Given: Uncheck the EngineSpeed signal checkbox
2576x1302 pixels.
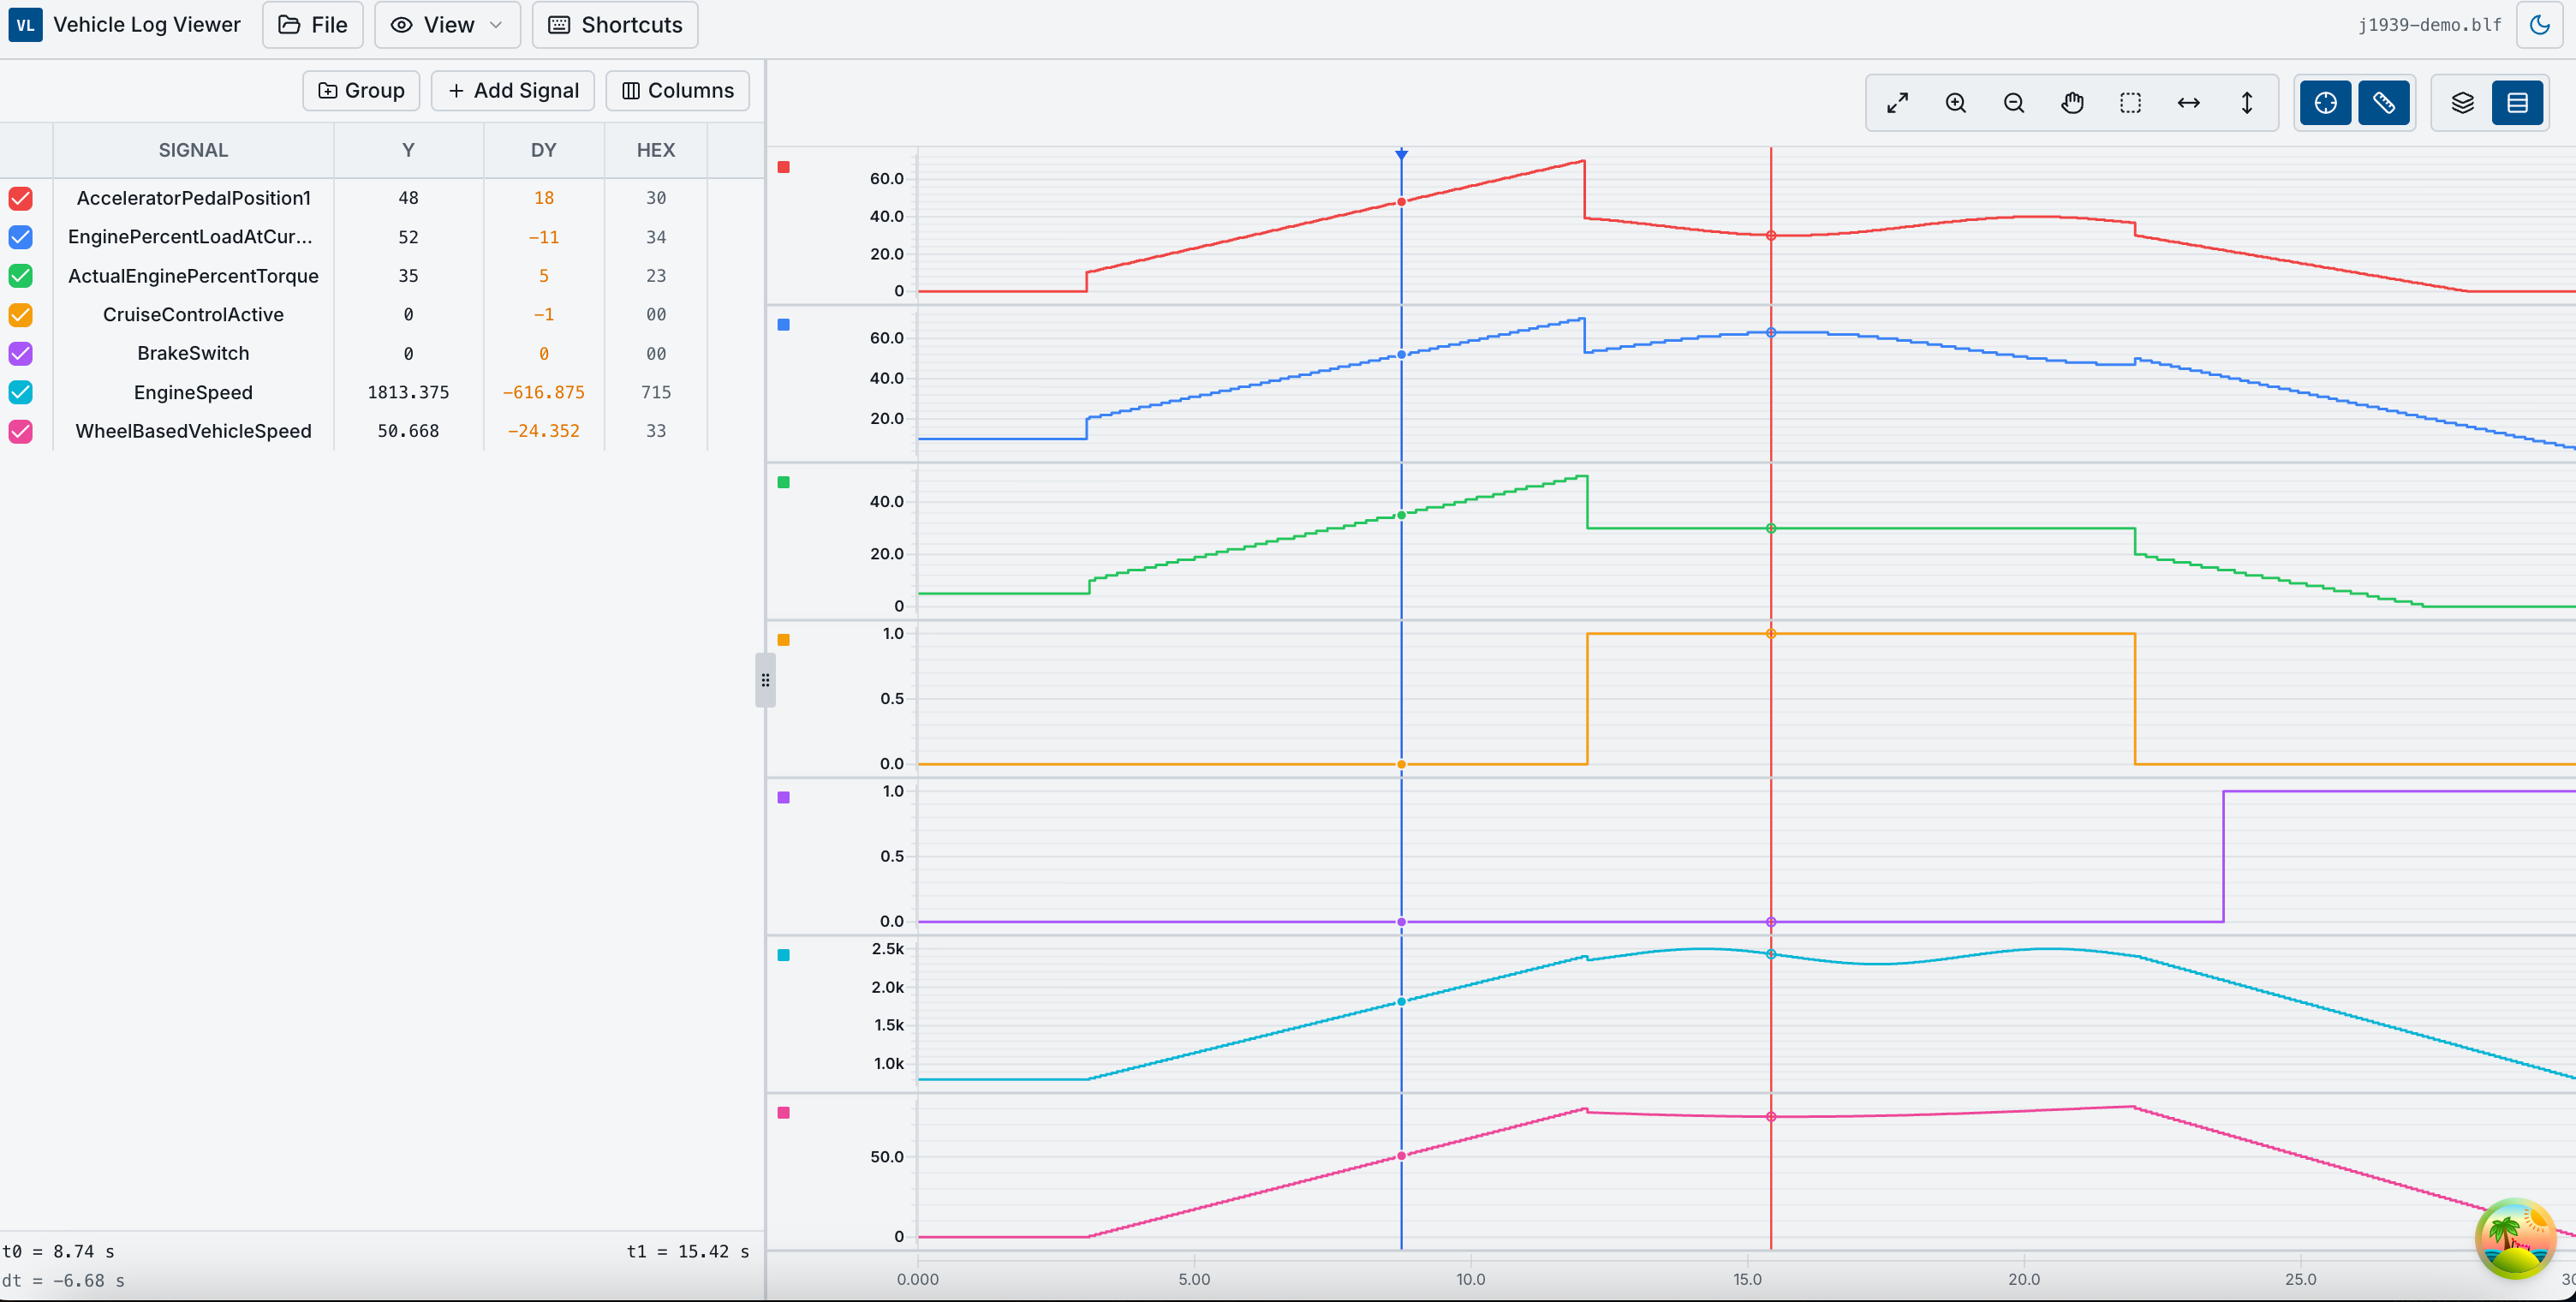Looking at the screenshot, I should 20,392.
